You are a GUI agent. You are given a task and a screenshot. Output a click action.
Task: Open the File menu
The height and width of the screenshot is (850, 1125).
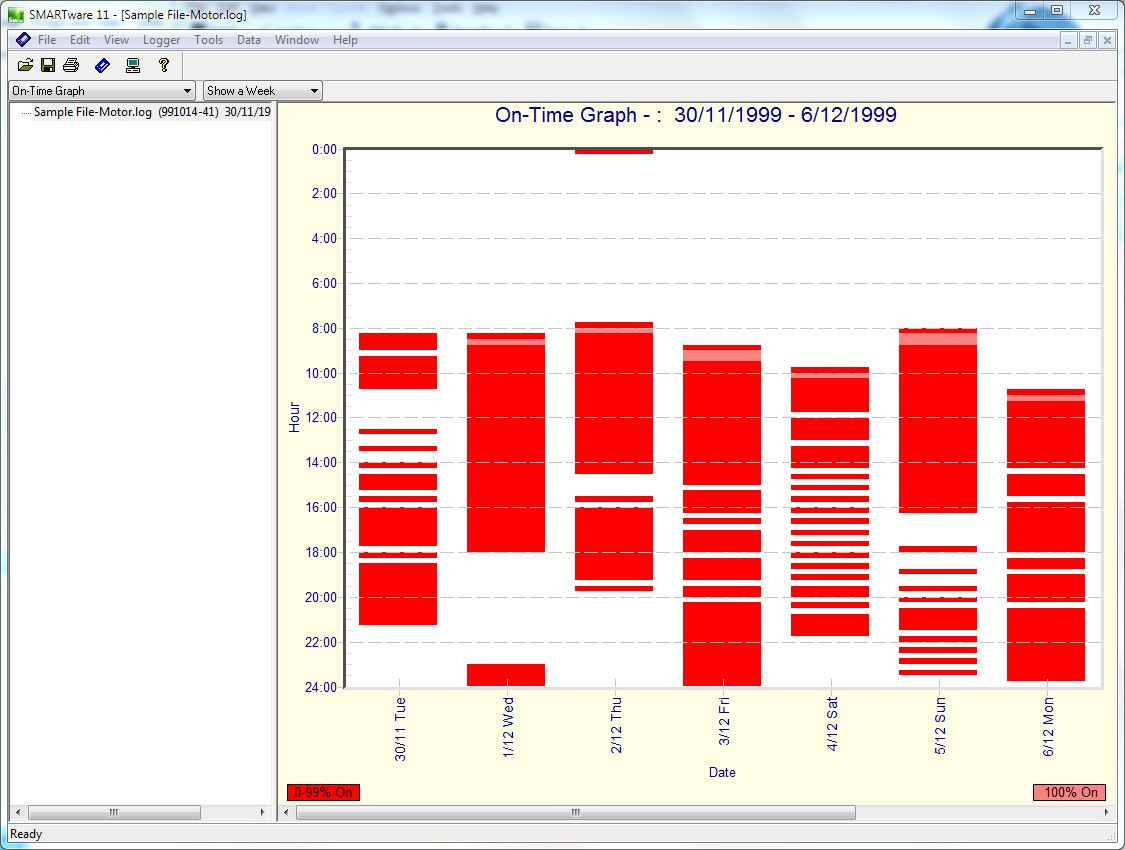[47, 40]
